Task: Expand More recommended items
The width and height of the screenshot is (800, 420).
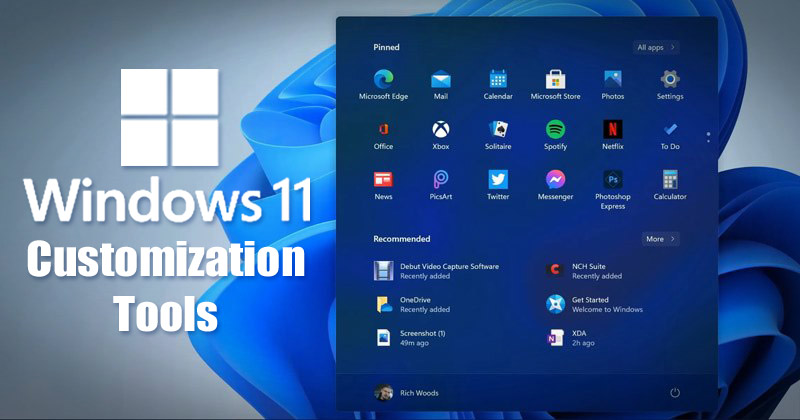Action: [x=660, y=239]
